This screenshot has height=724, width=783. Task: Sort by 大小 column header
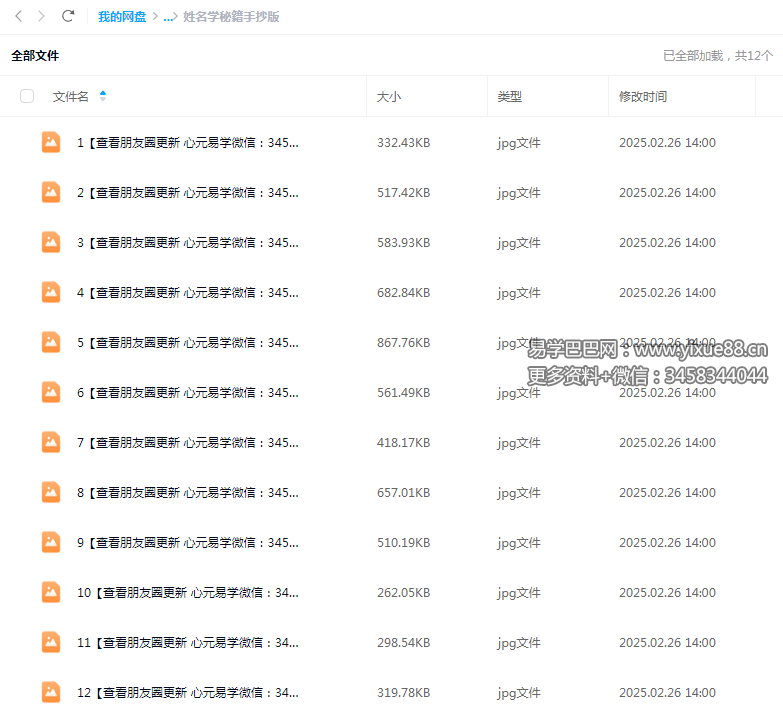click(x=388, y=97)
